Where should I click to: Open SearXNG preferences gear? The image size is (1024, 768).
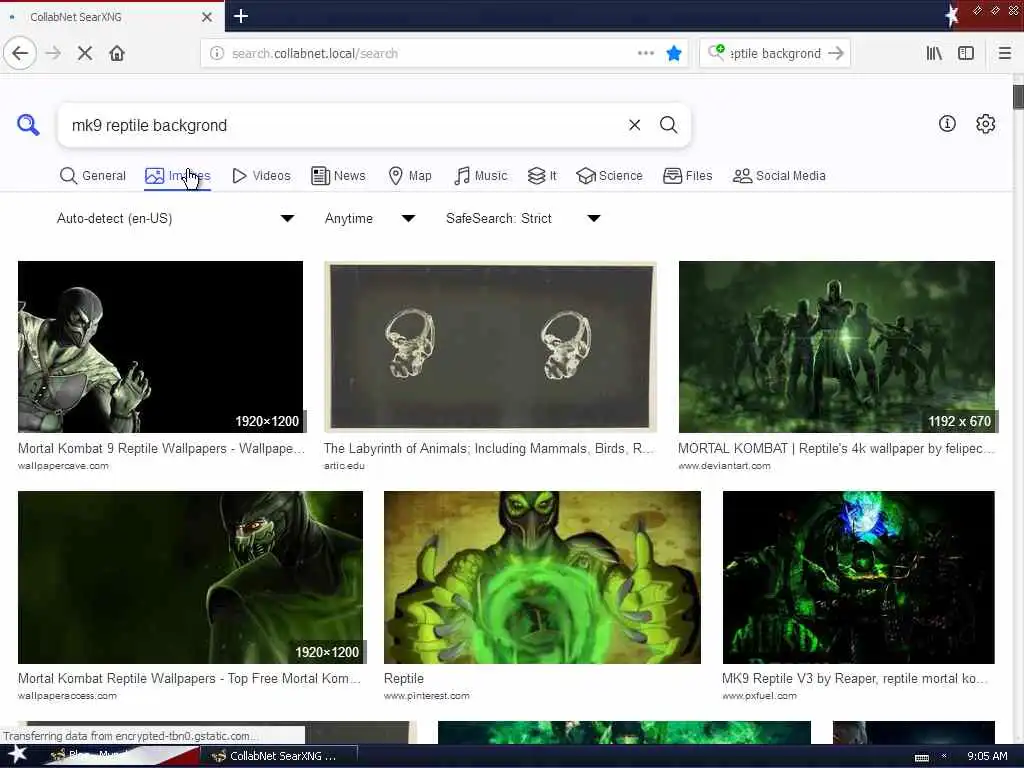click(985, 123)
